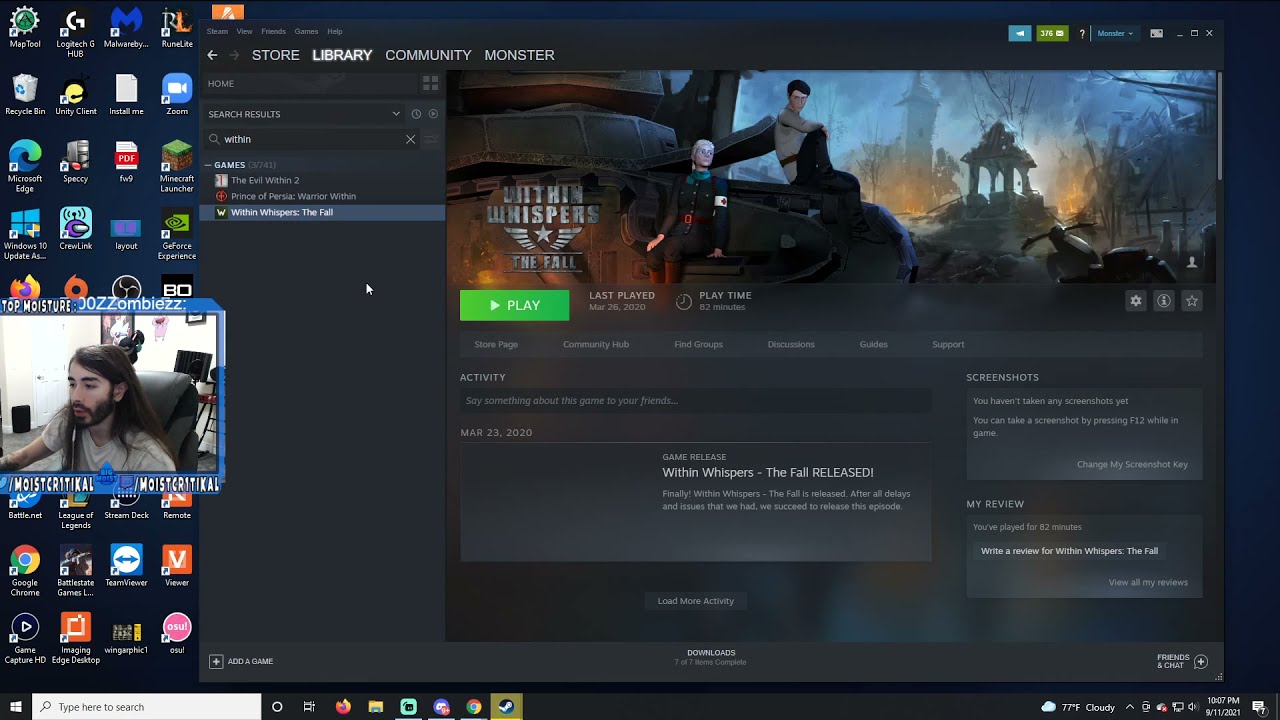Open the View menu
This screenshot has width=1280, height=720.
(x=244, y=31)
